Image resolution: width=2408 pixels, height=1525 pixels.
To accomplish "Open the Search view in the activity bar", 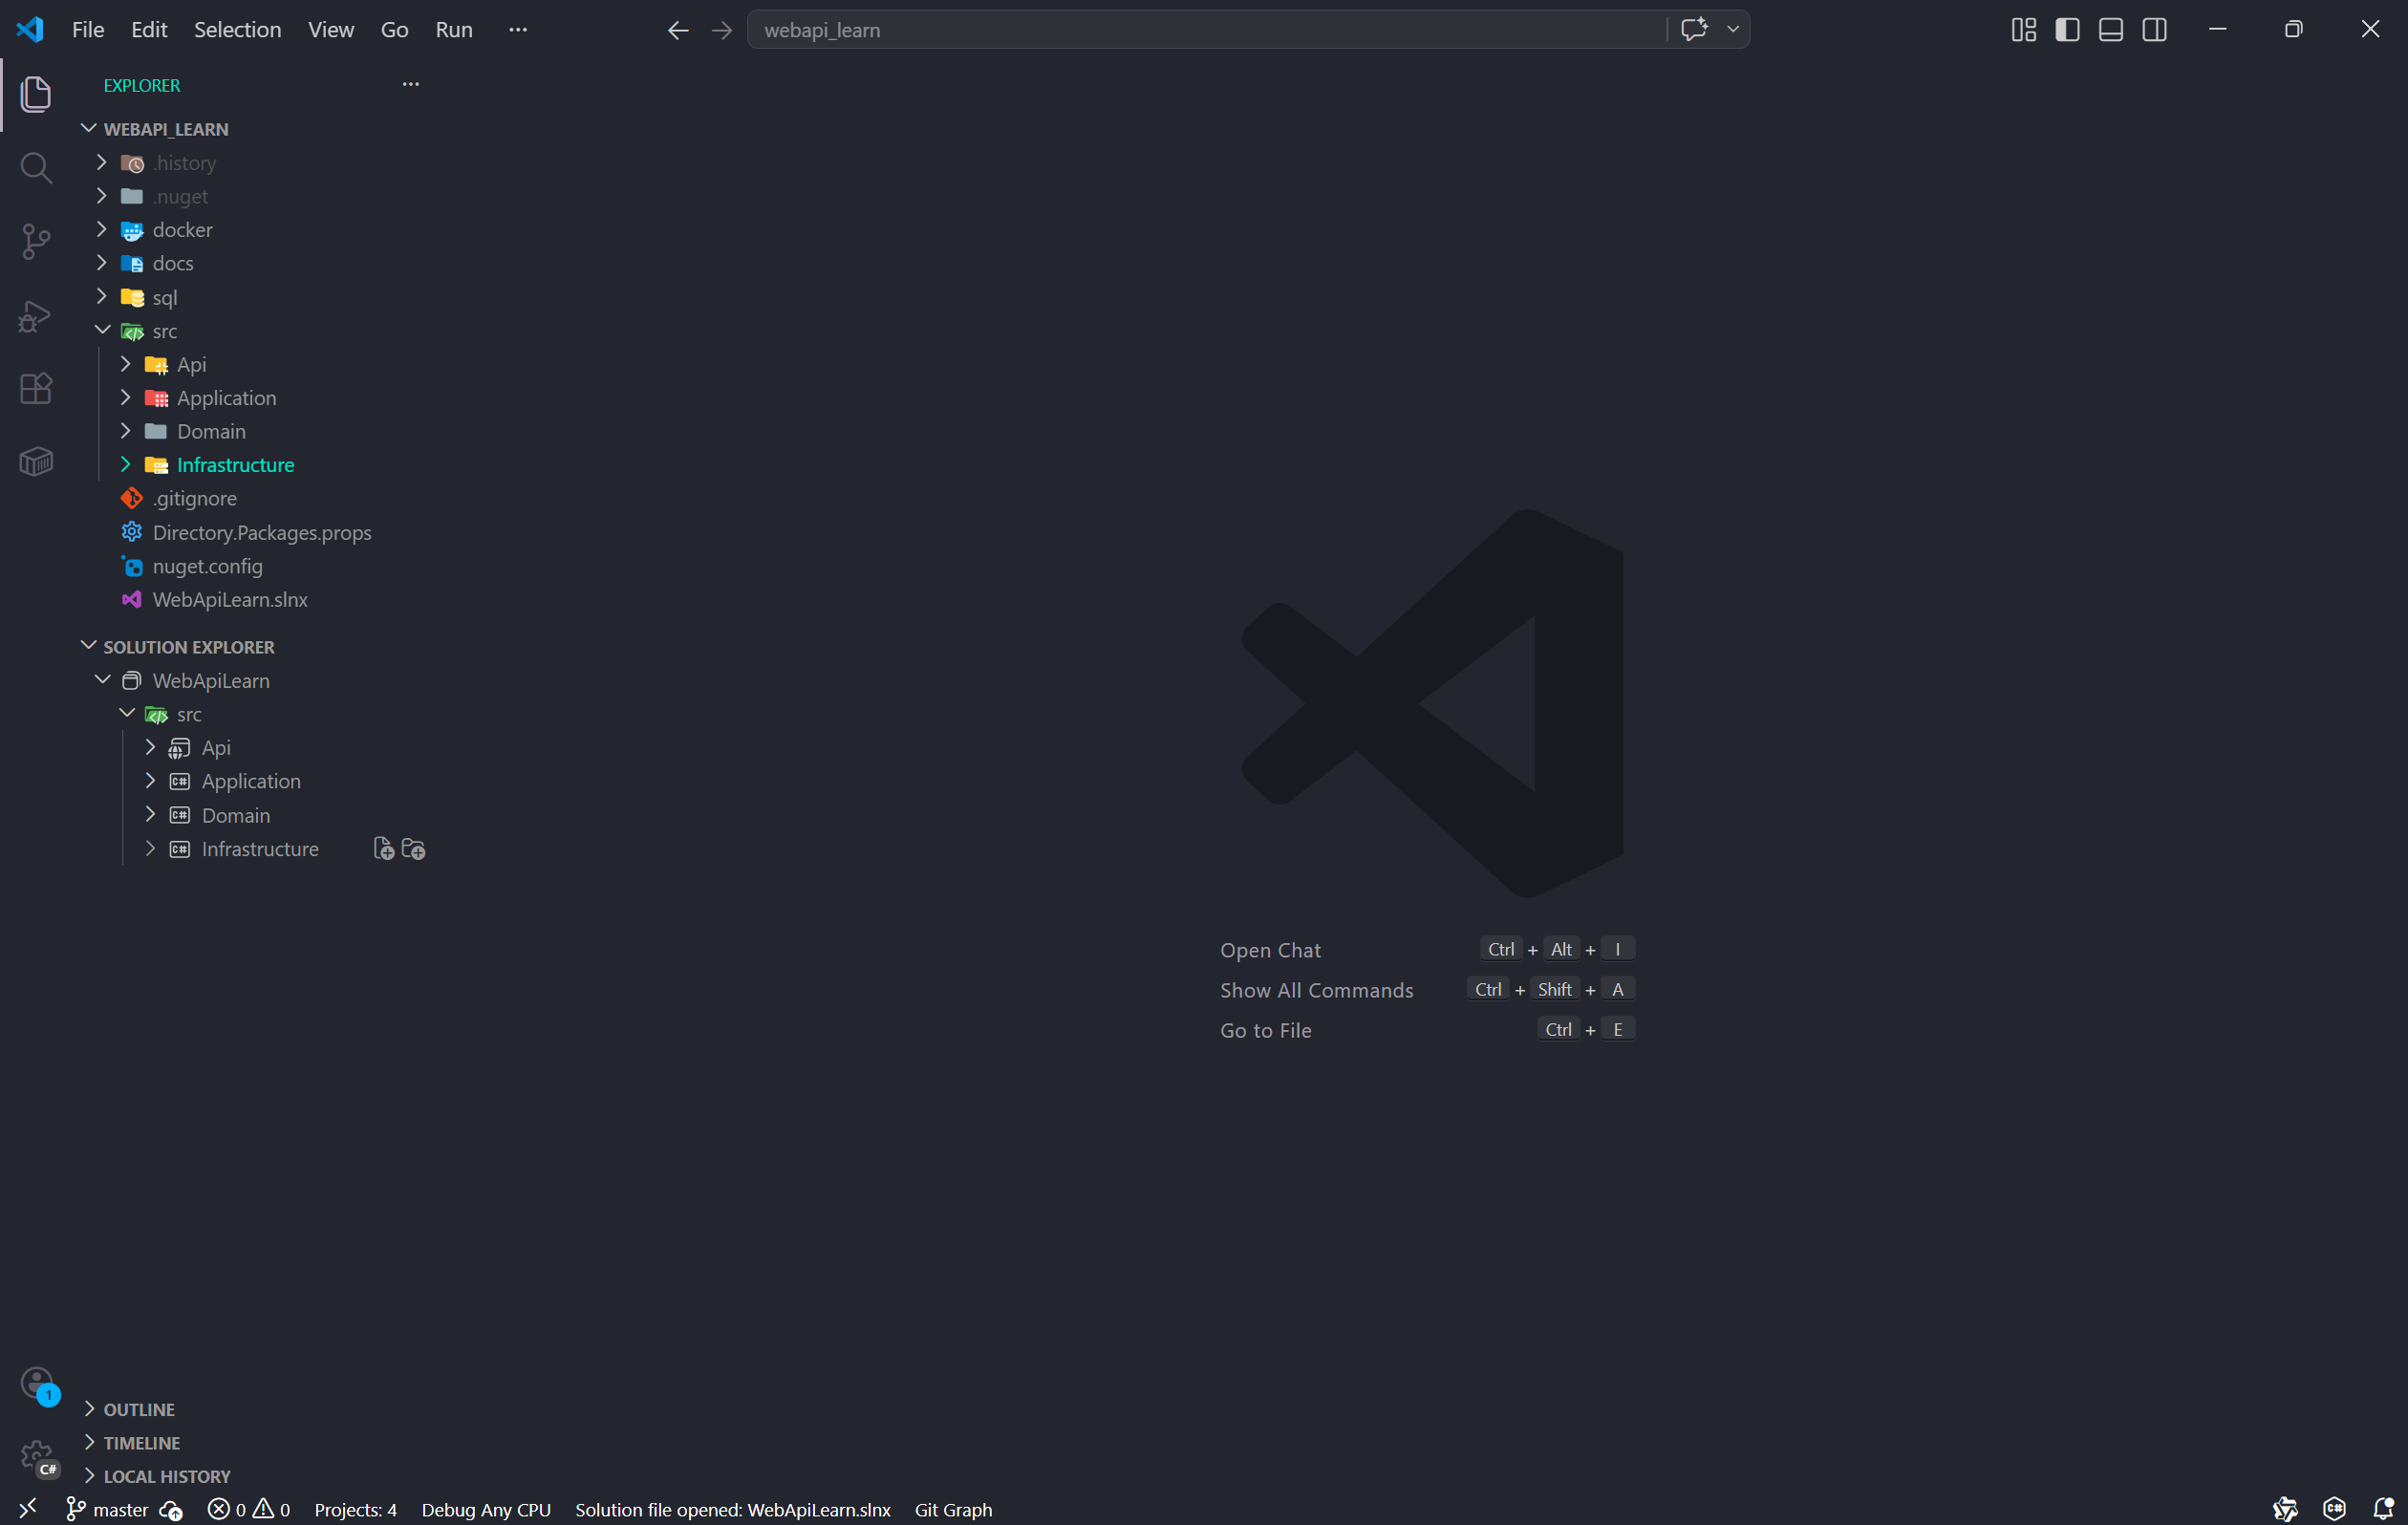I will coord(36,167).
